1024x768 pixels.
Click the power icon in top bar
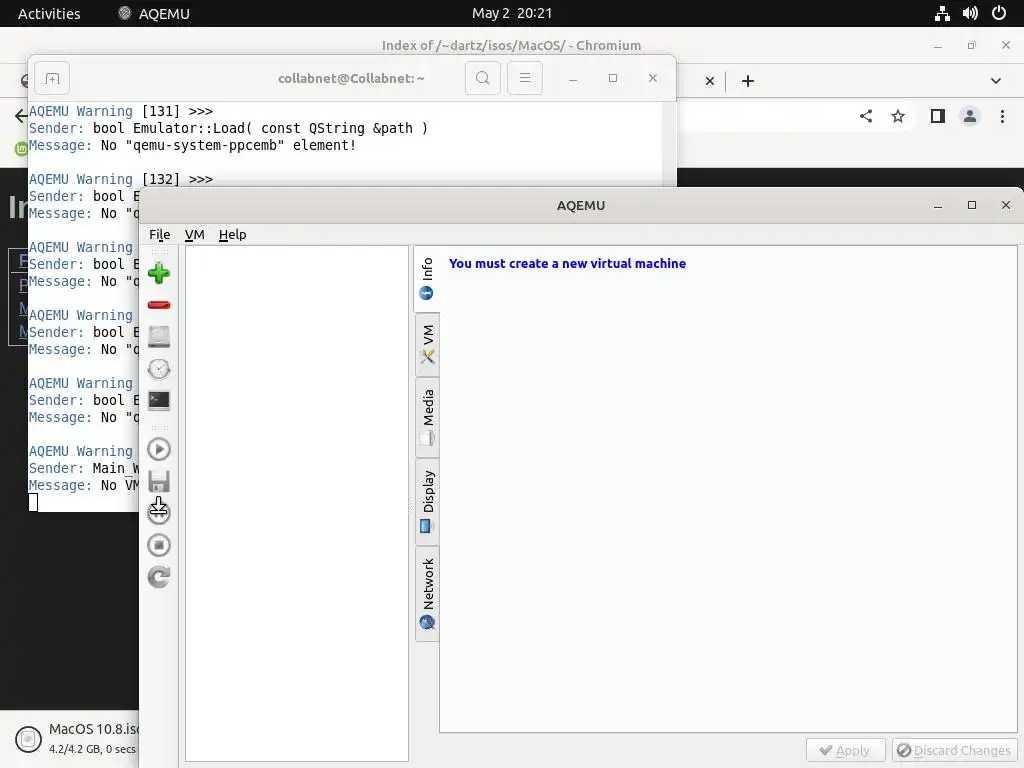999,14
